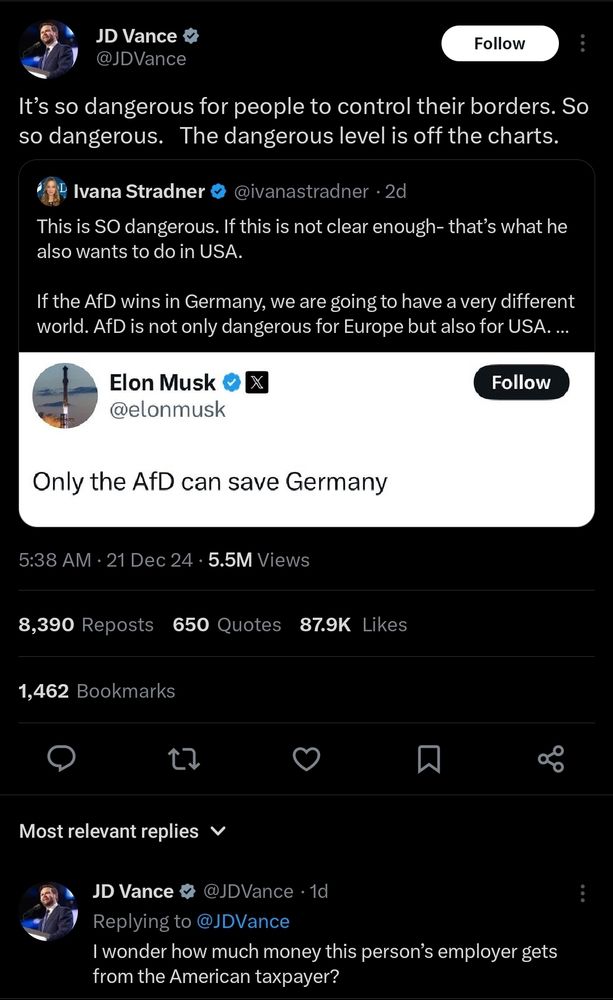Like the tweet with the heart icon
The height and width of the screenshot is (1000, 613).
click(x=306, y=759)
